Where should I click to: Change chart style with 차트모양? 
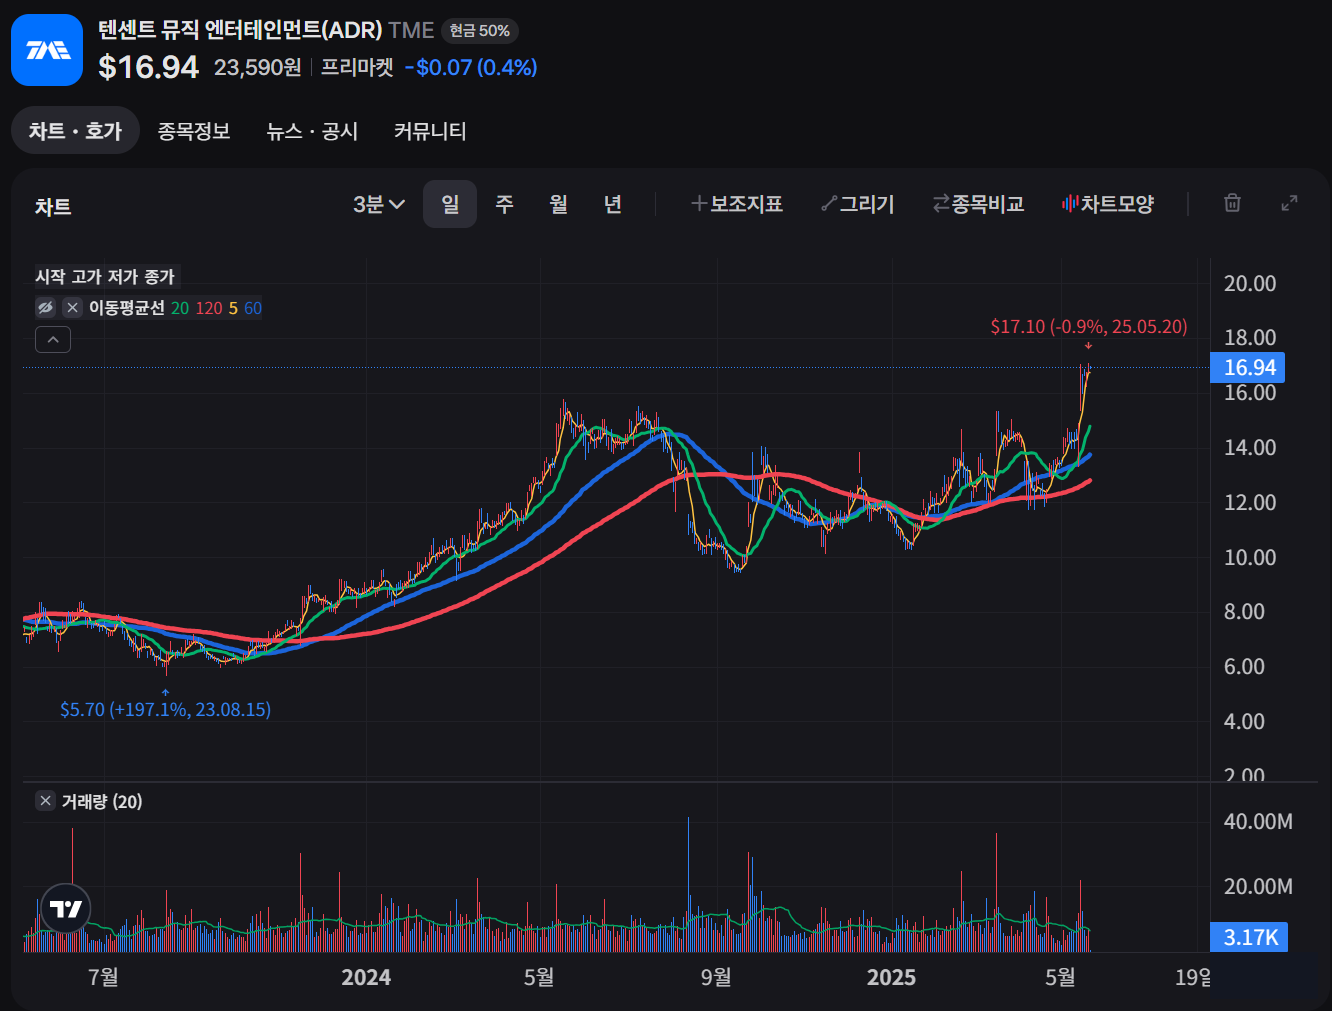(x=1108, y=204)
